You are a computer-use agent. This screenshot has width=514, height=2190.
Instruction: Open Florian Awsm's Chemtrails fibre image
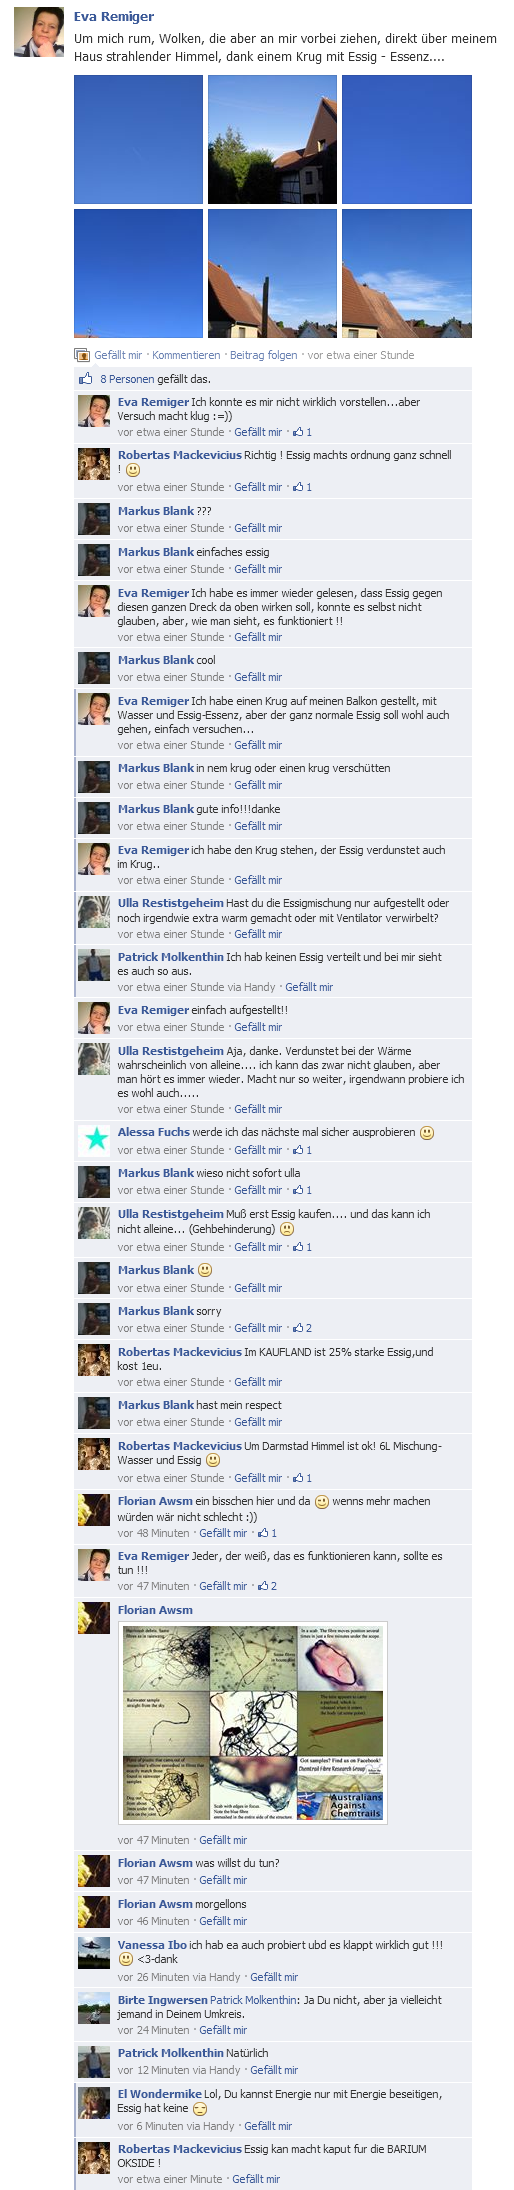252,1722
